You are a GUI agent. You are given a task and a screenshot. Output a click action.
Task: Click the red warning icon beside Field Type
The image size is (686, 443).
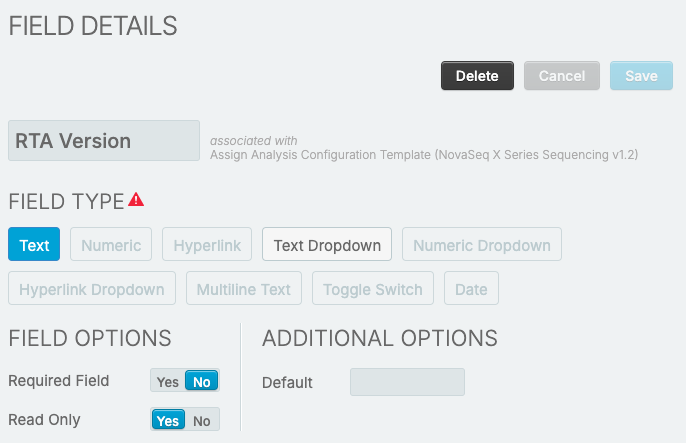coord(137,200)
